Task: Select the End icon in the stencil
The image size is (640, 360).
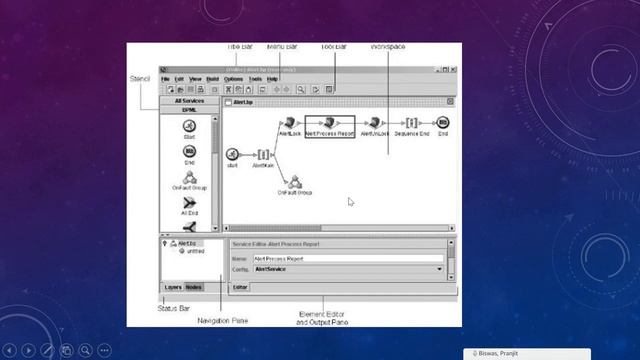Action: pyautogui.click(x=189, y=151)
